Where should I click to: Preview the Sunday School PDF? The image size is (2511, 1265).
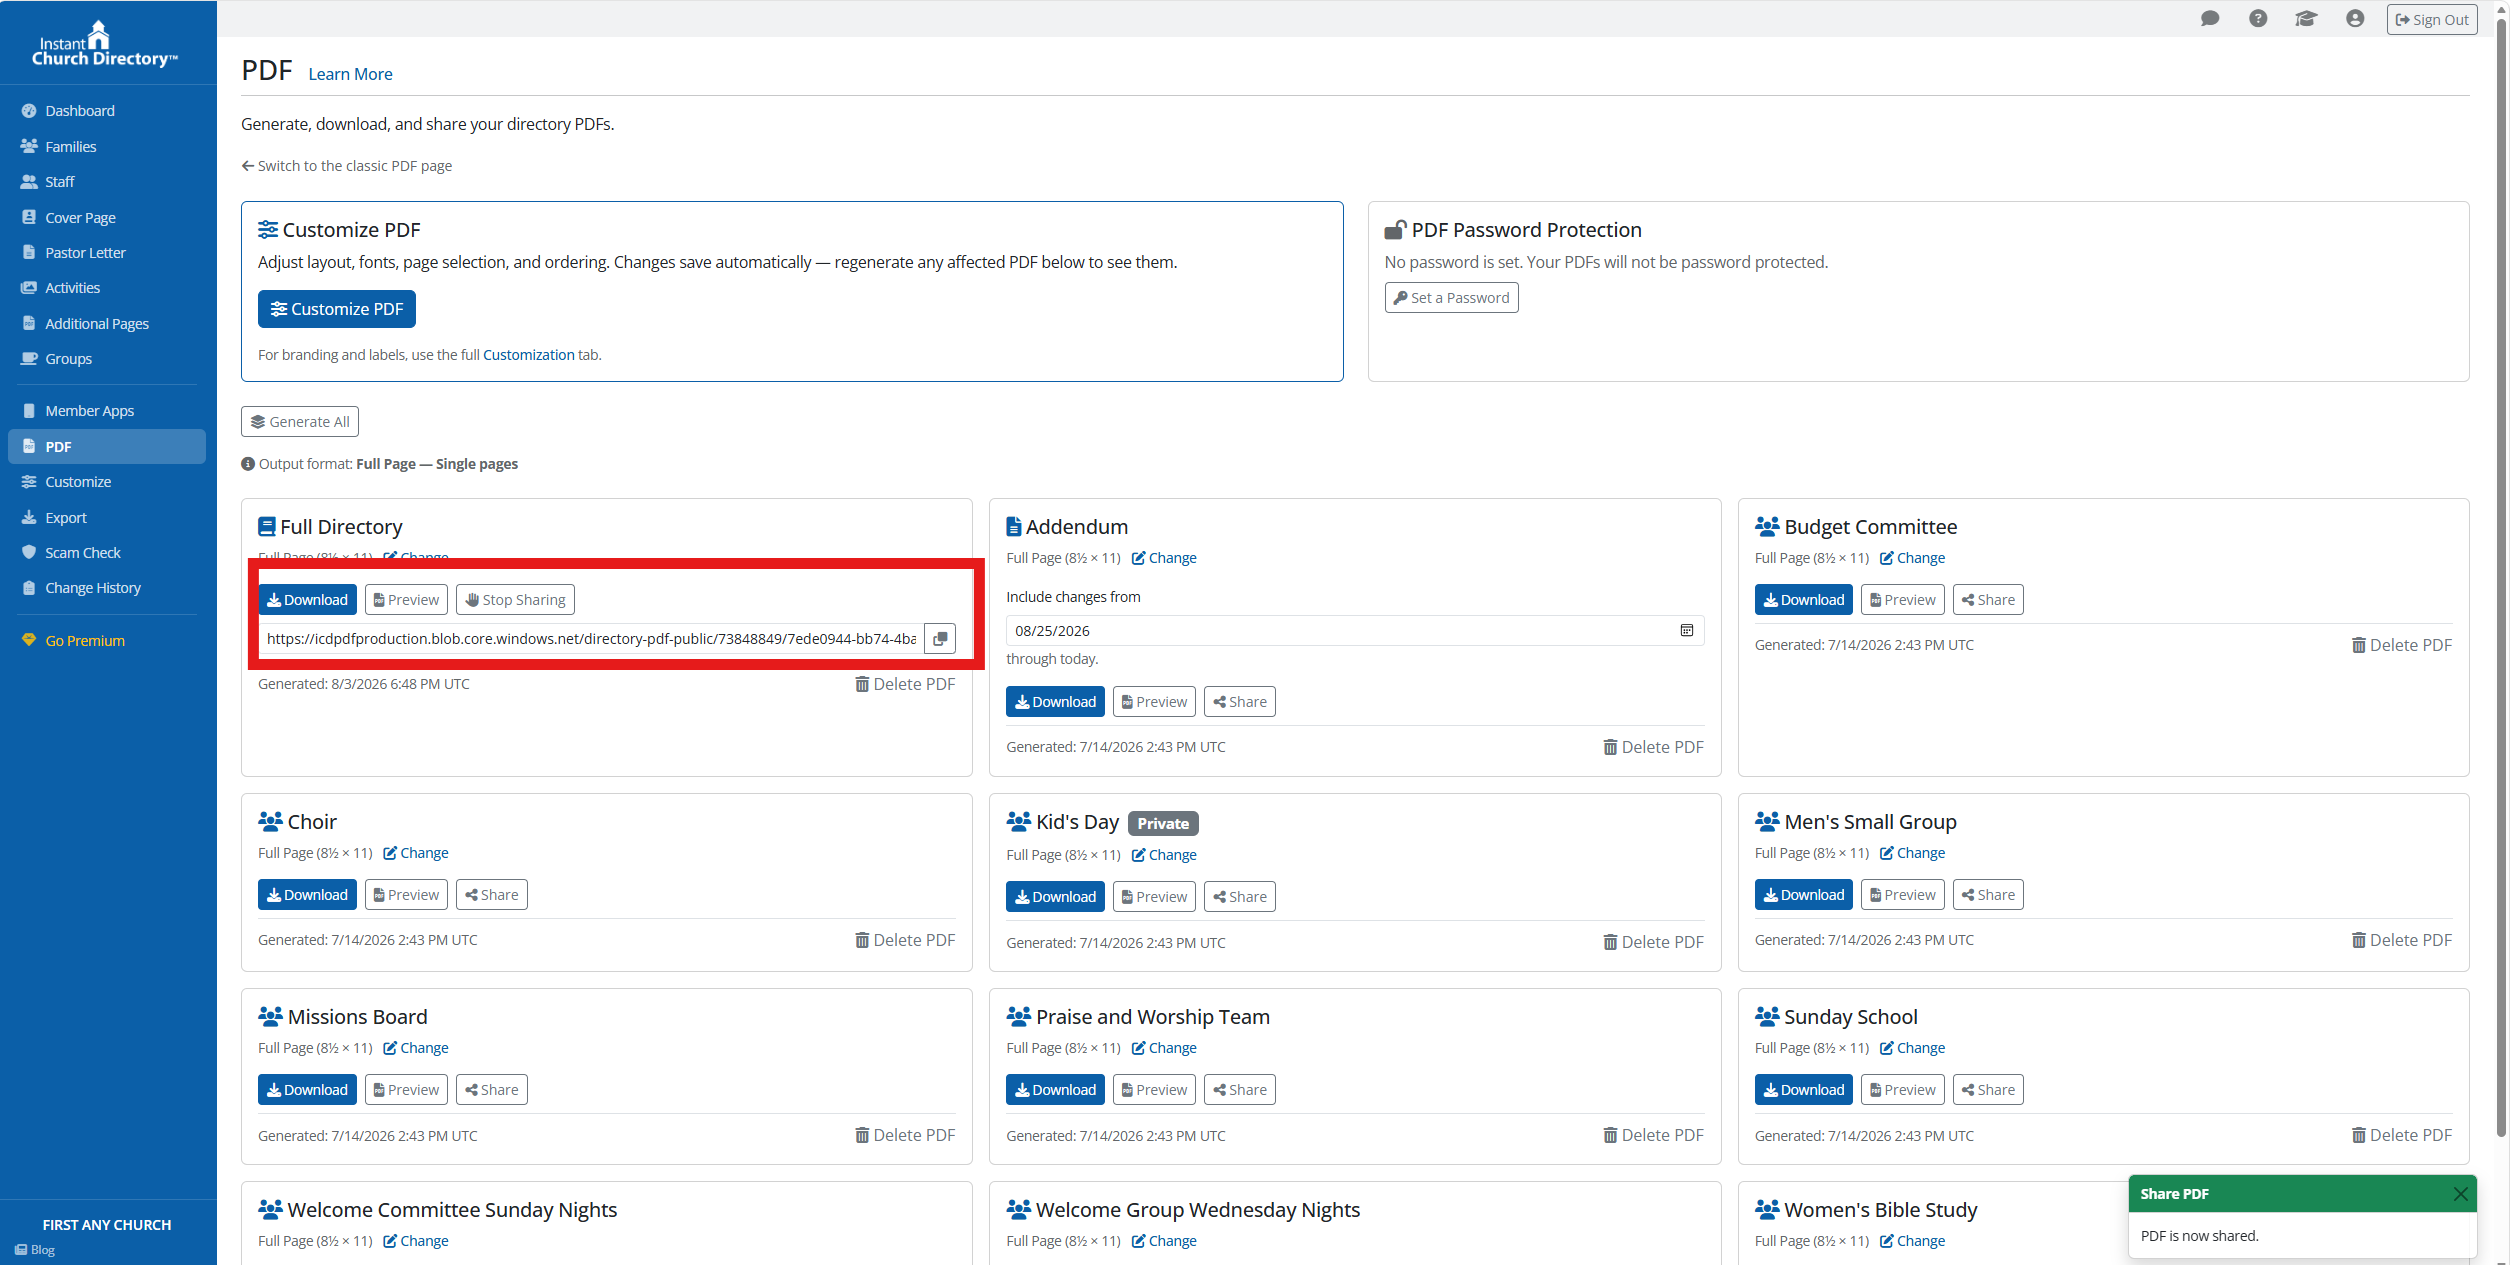tap(1903, 1090)
